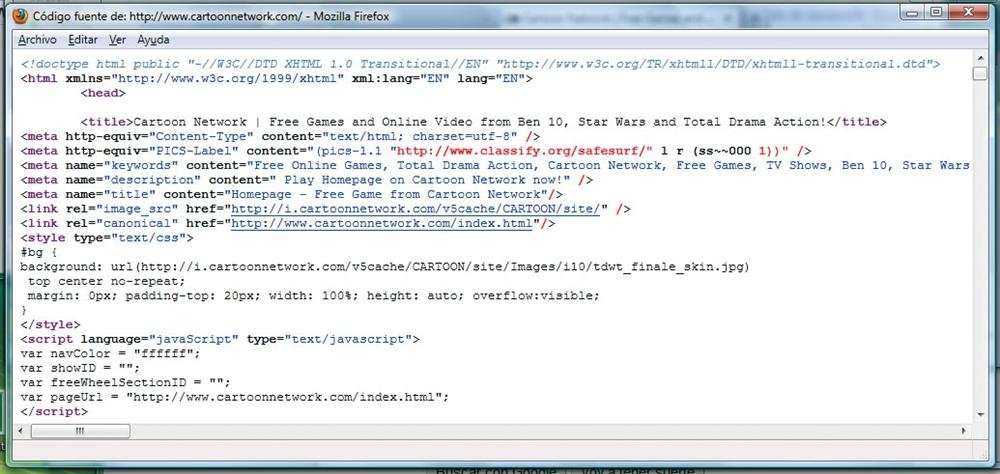
Task: Click the Content-Type meta line
Action: pyautogui.click(x=281, y=137)
